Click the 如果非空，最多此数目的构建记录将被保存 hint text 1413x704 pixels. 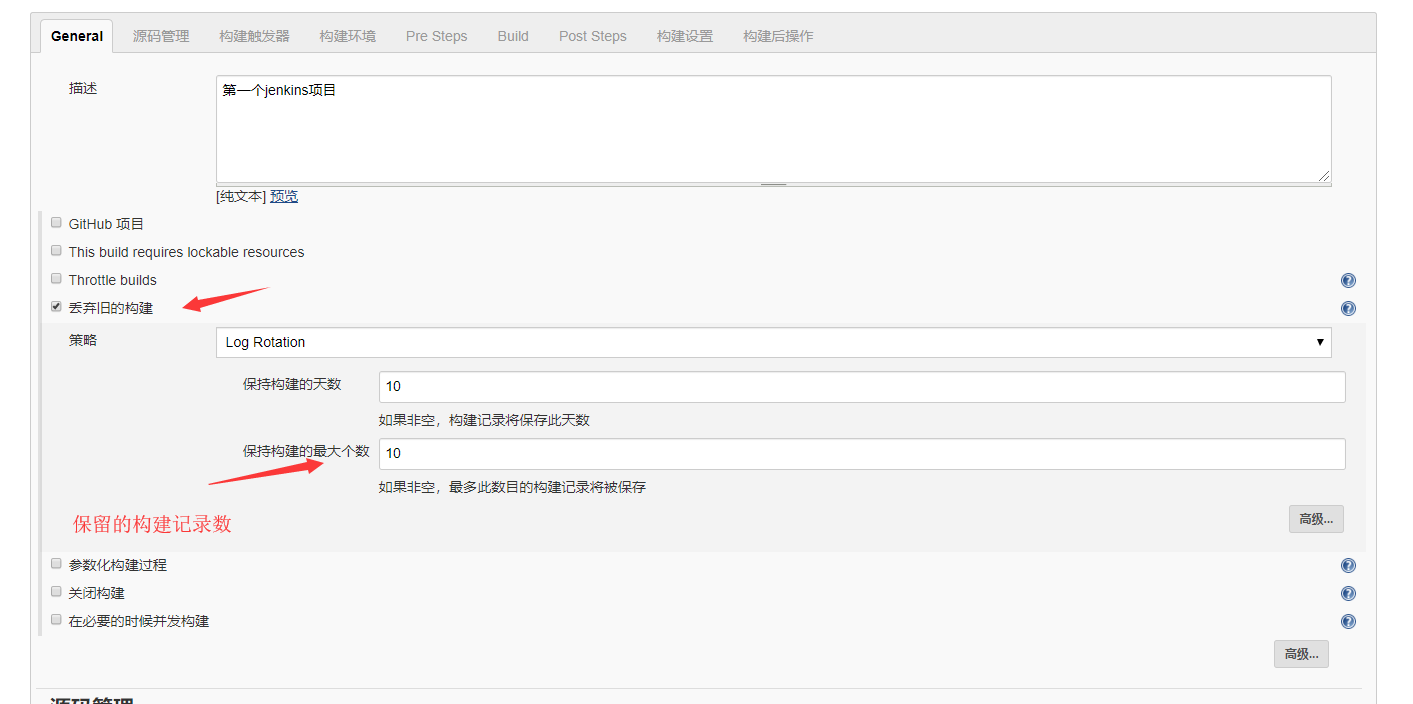coord(512,487)
